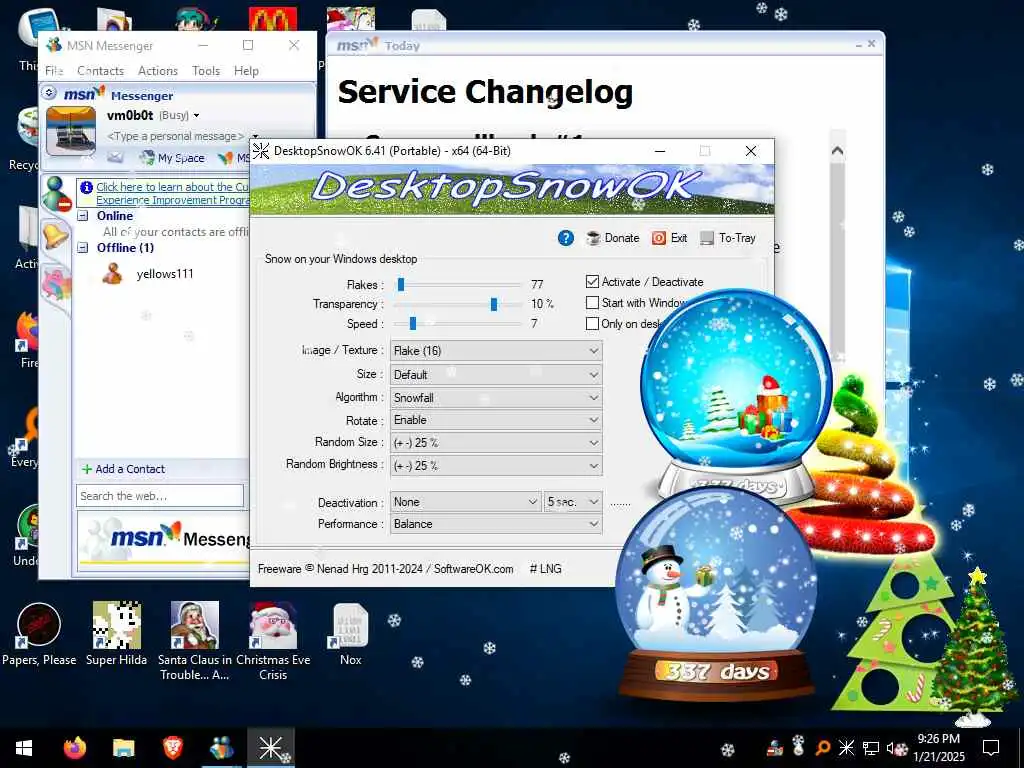Image resolution: width=1024 pixels, height=768 pixels.
Task: Click the Donate coffee cup button
Action: (x=613, y=238)
